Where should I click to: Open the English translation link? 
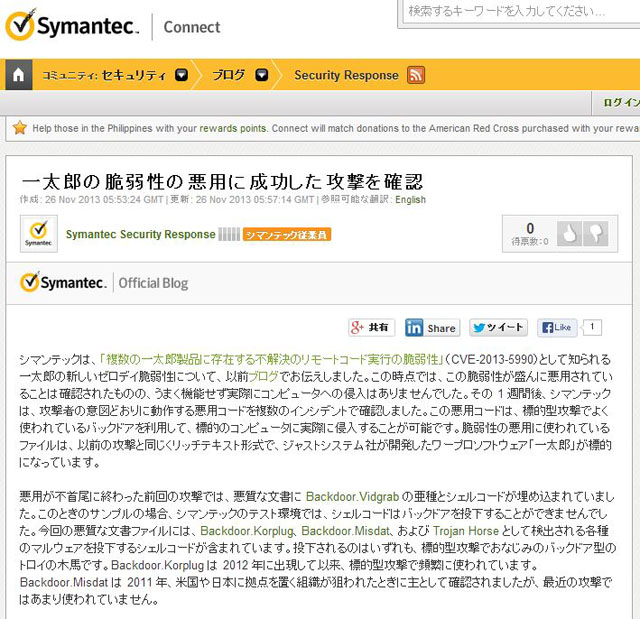410,200
